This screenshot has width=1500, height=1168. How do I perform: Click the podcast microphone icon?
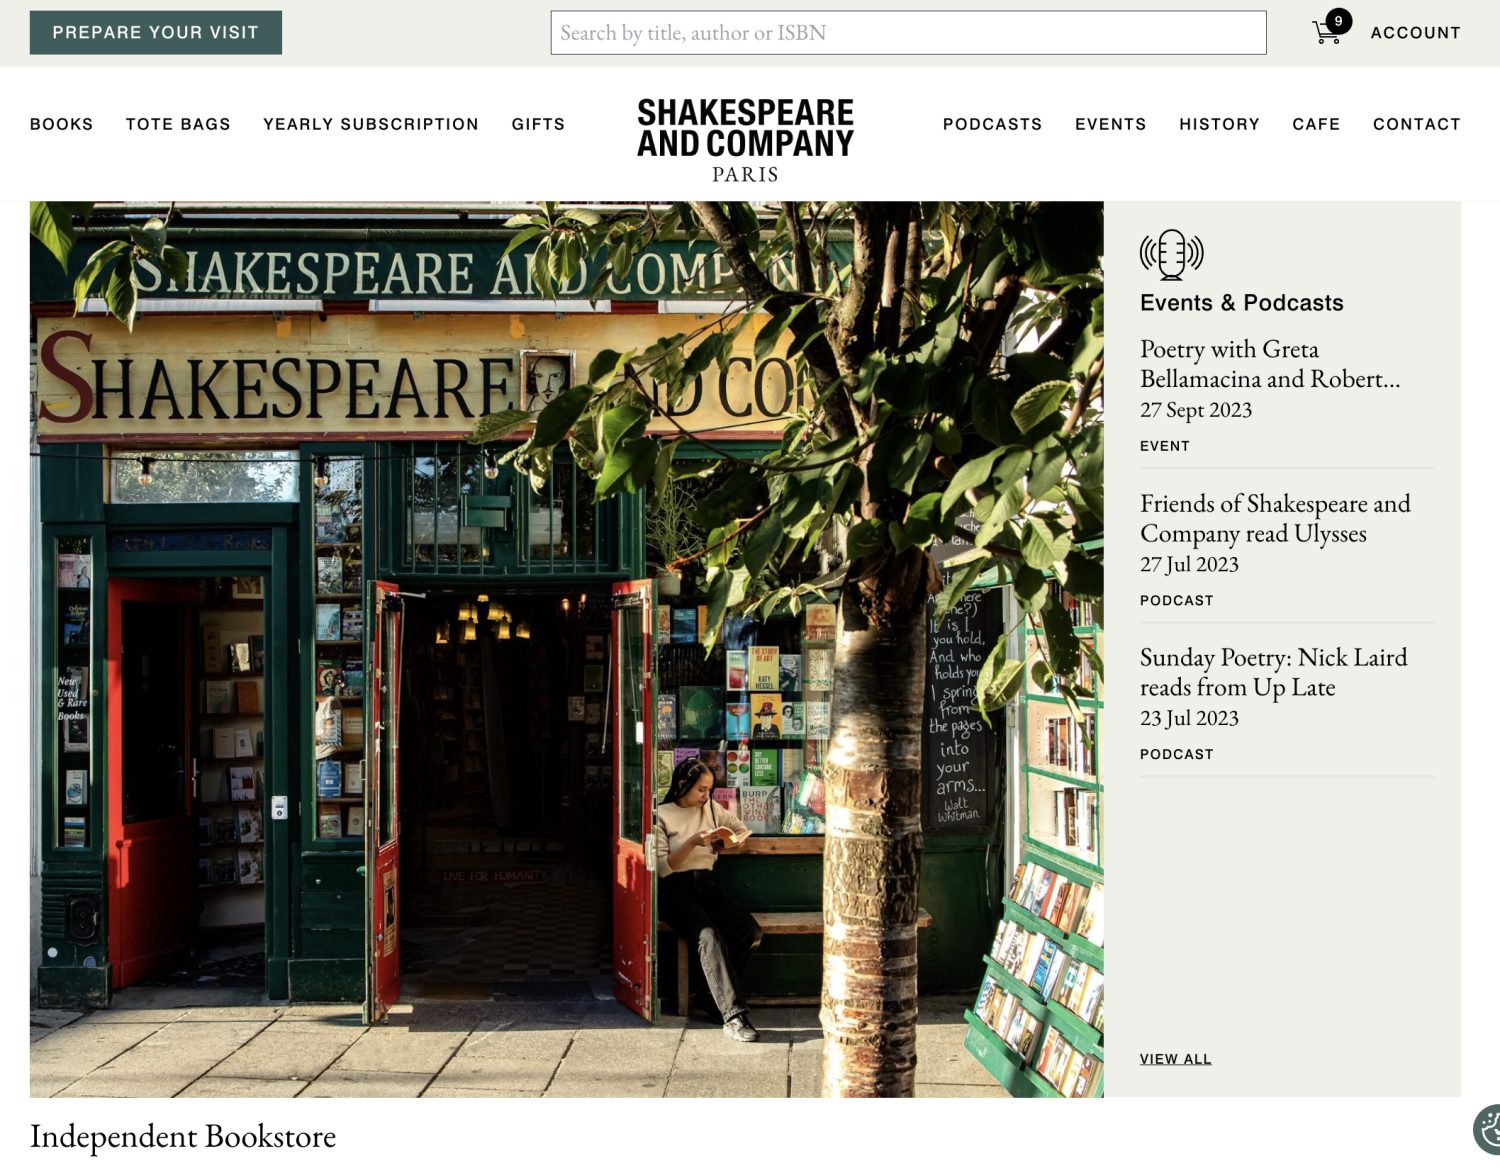(1172, 254)
